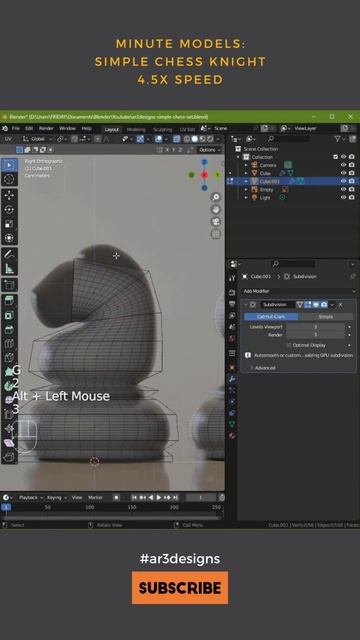Open the Add Modifier dropdown
Viewport: 360px width, 640px height.
[300, 291]
